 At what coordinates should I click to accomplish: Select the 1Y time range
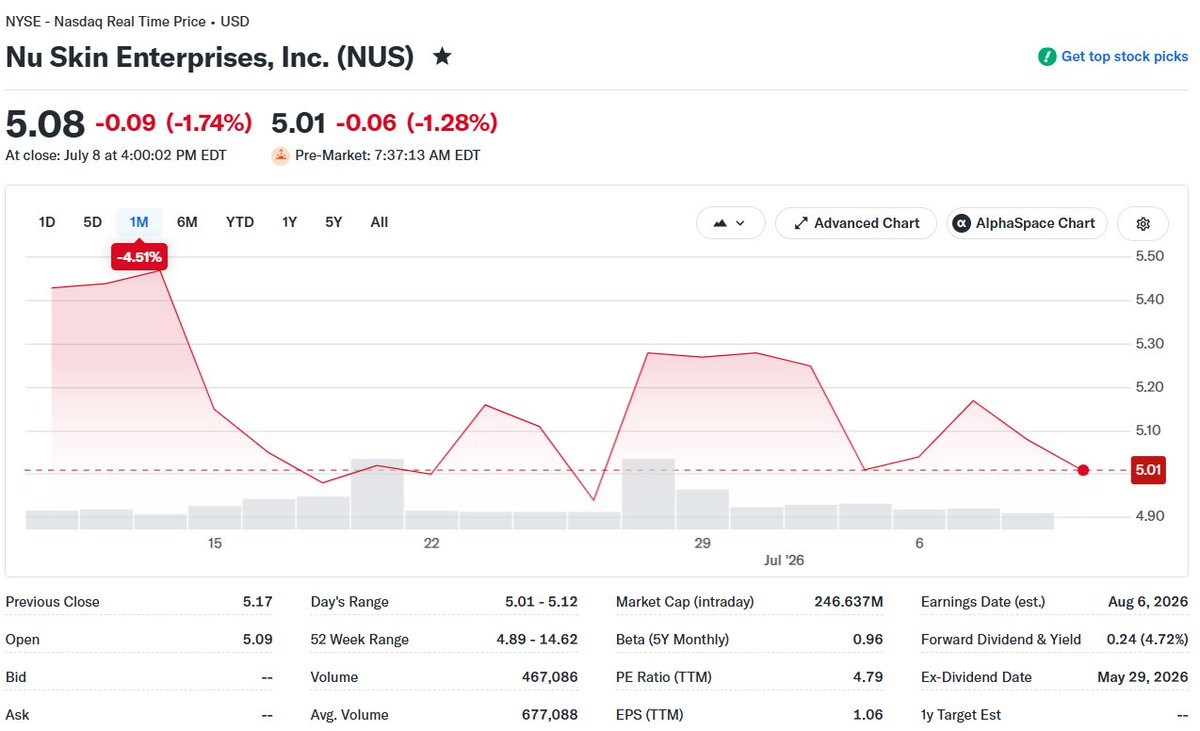289,222
